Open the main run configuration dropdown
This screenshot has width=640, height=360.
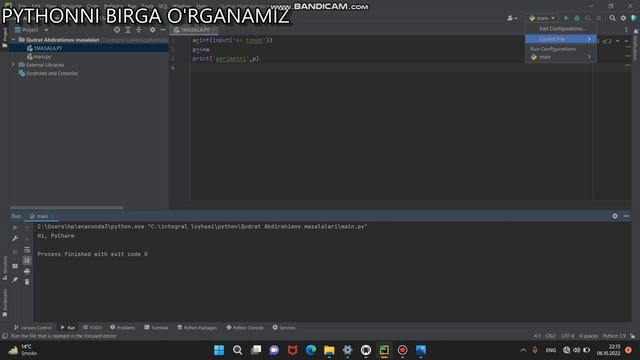(542, 18)
